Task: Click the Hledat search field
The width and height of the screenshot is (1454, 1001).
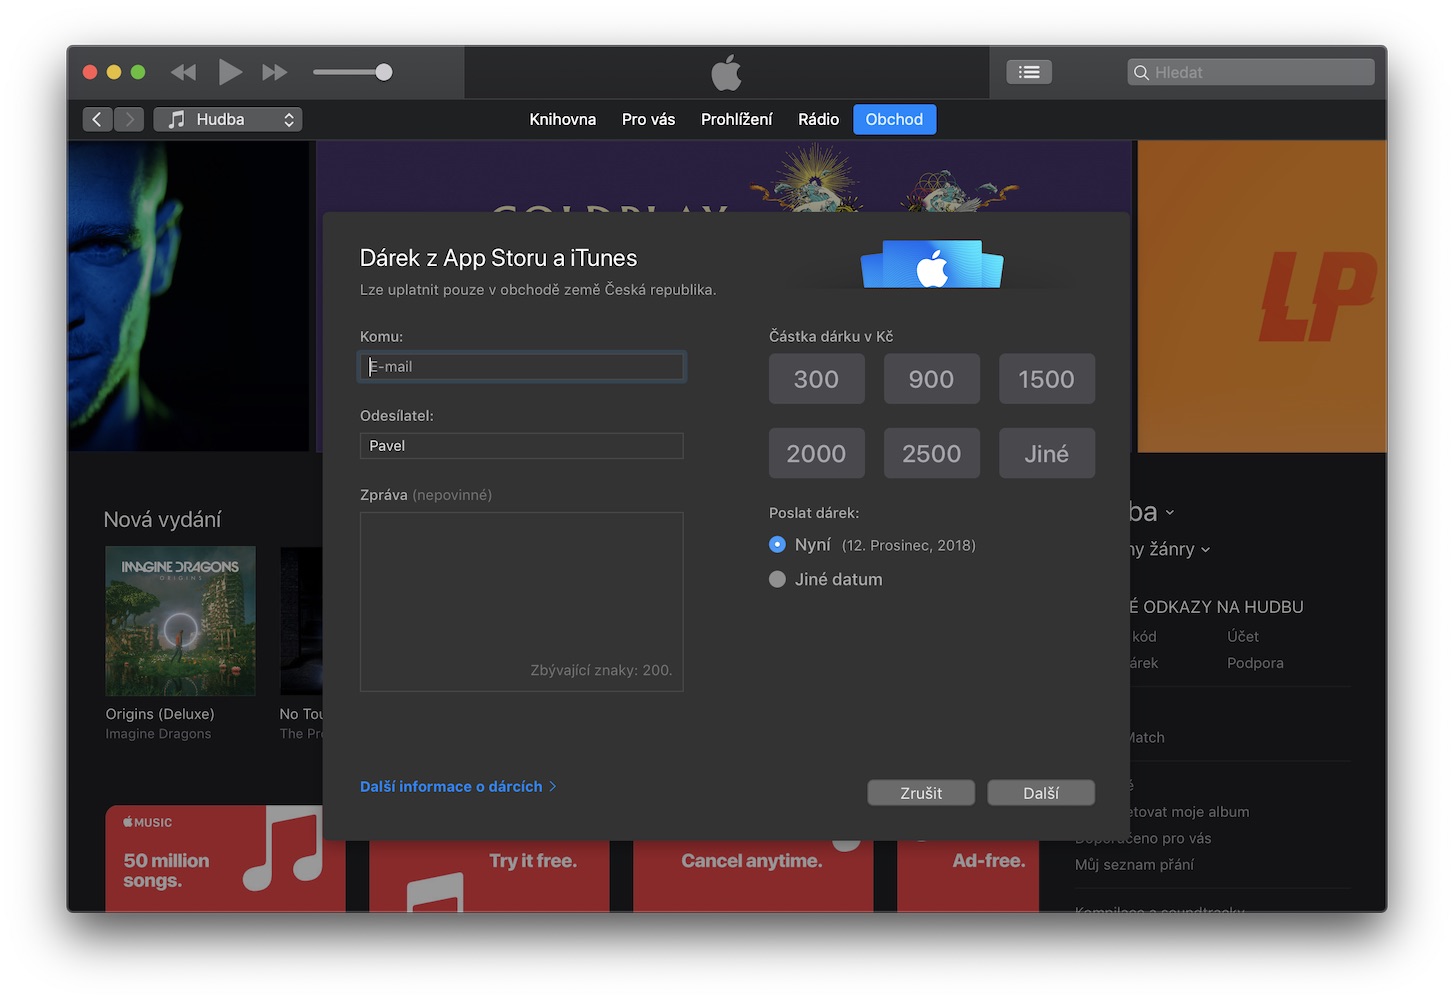Action: [1250, 72]
